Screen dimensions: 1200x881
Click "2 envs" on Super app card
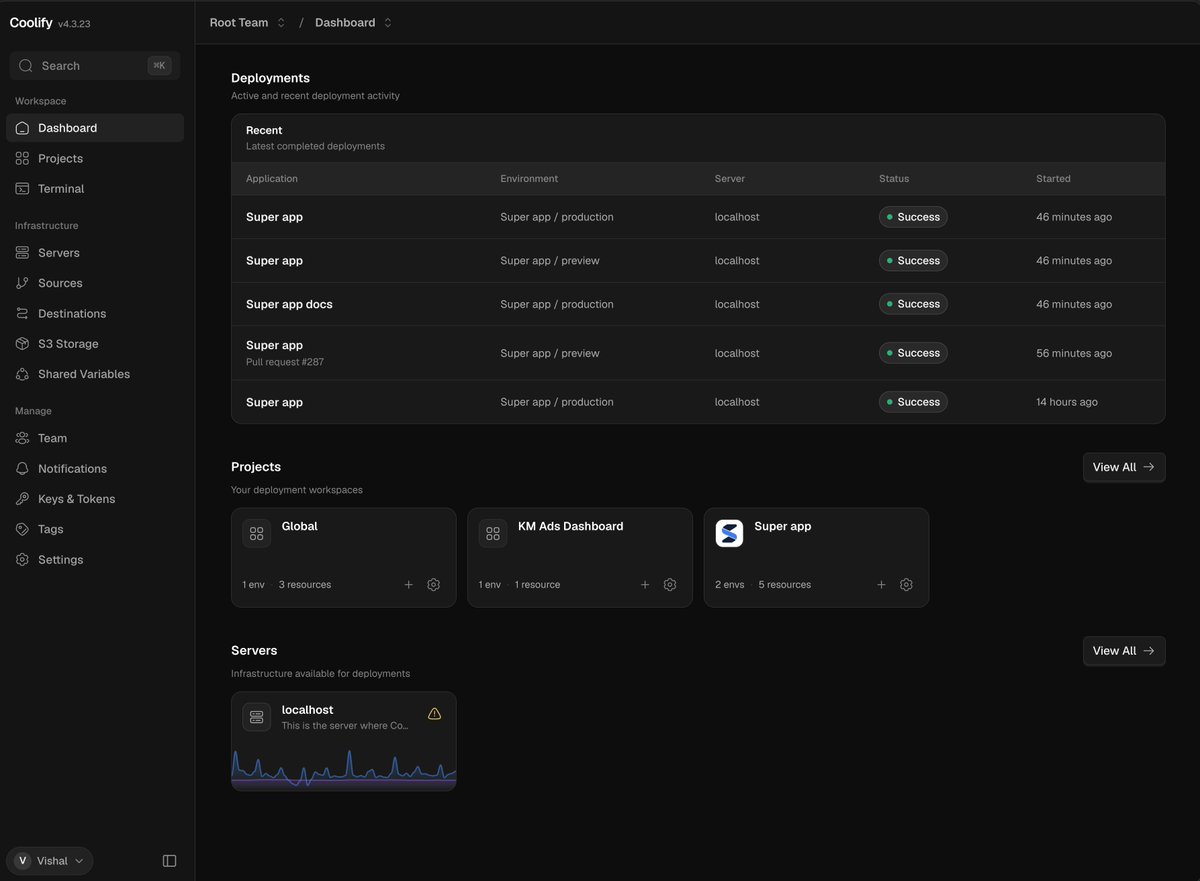pos(730,585)
